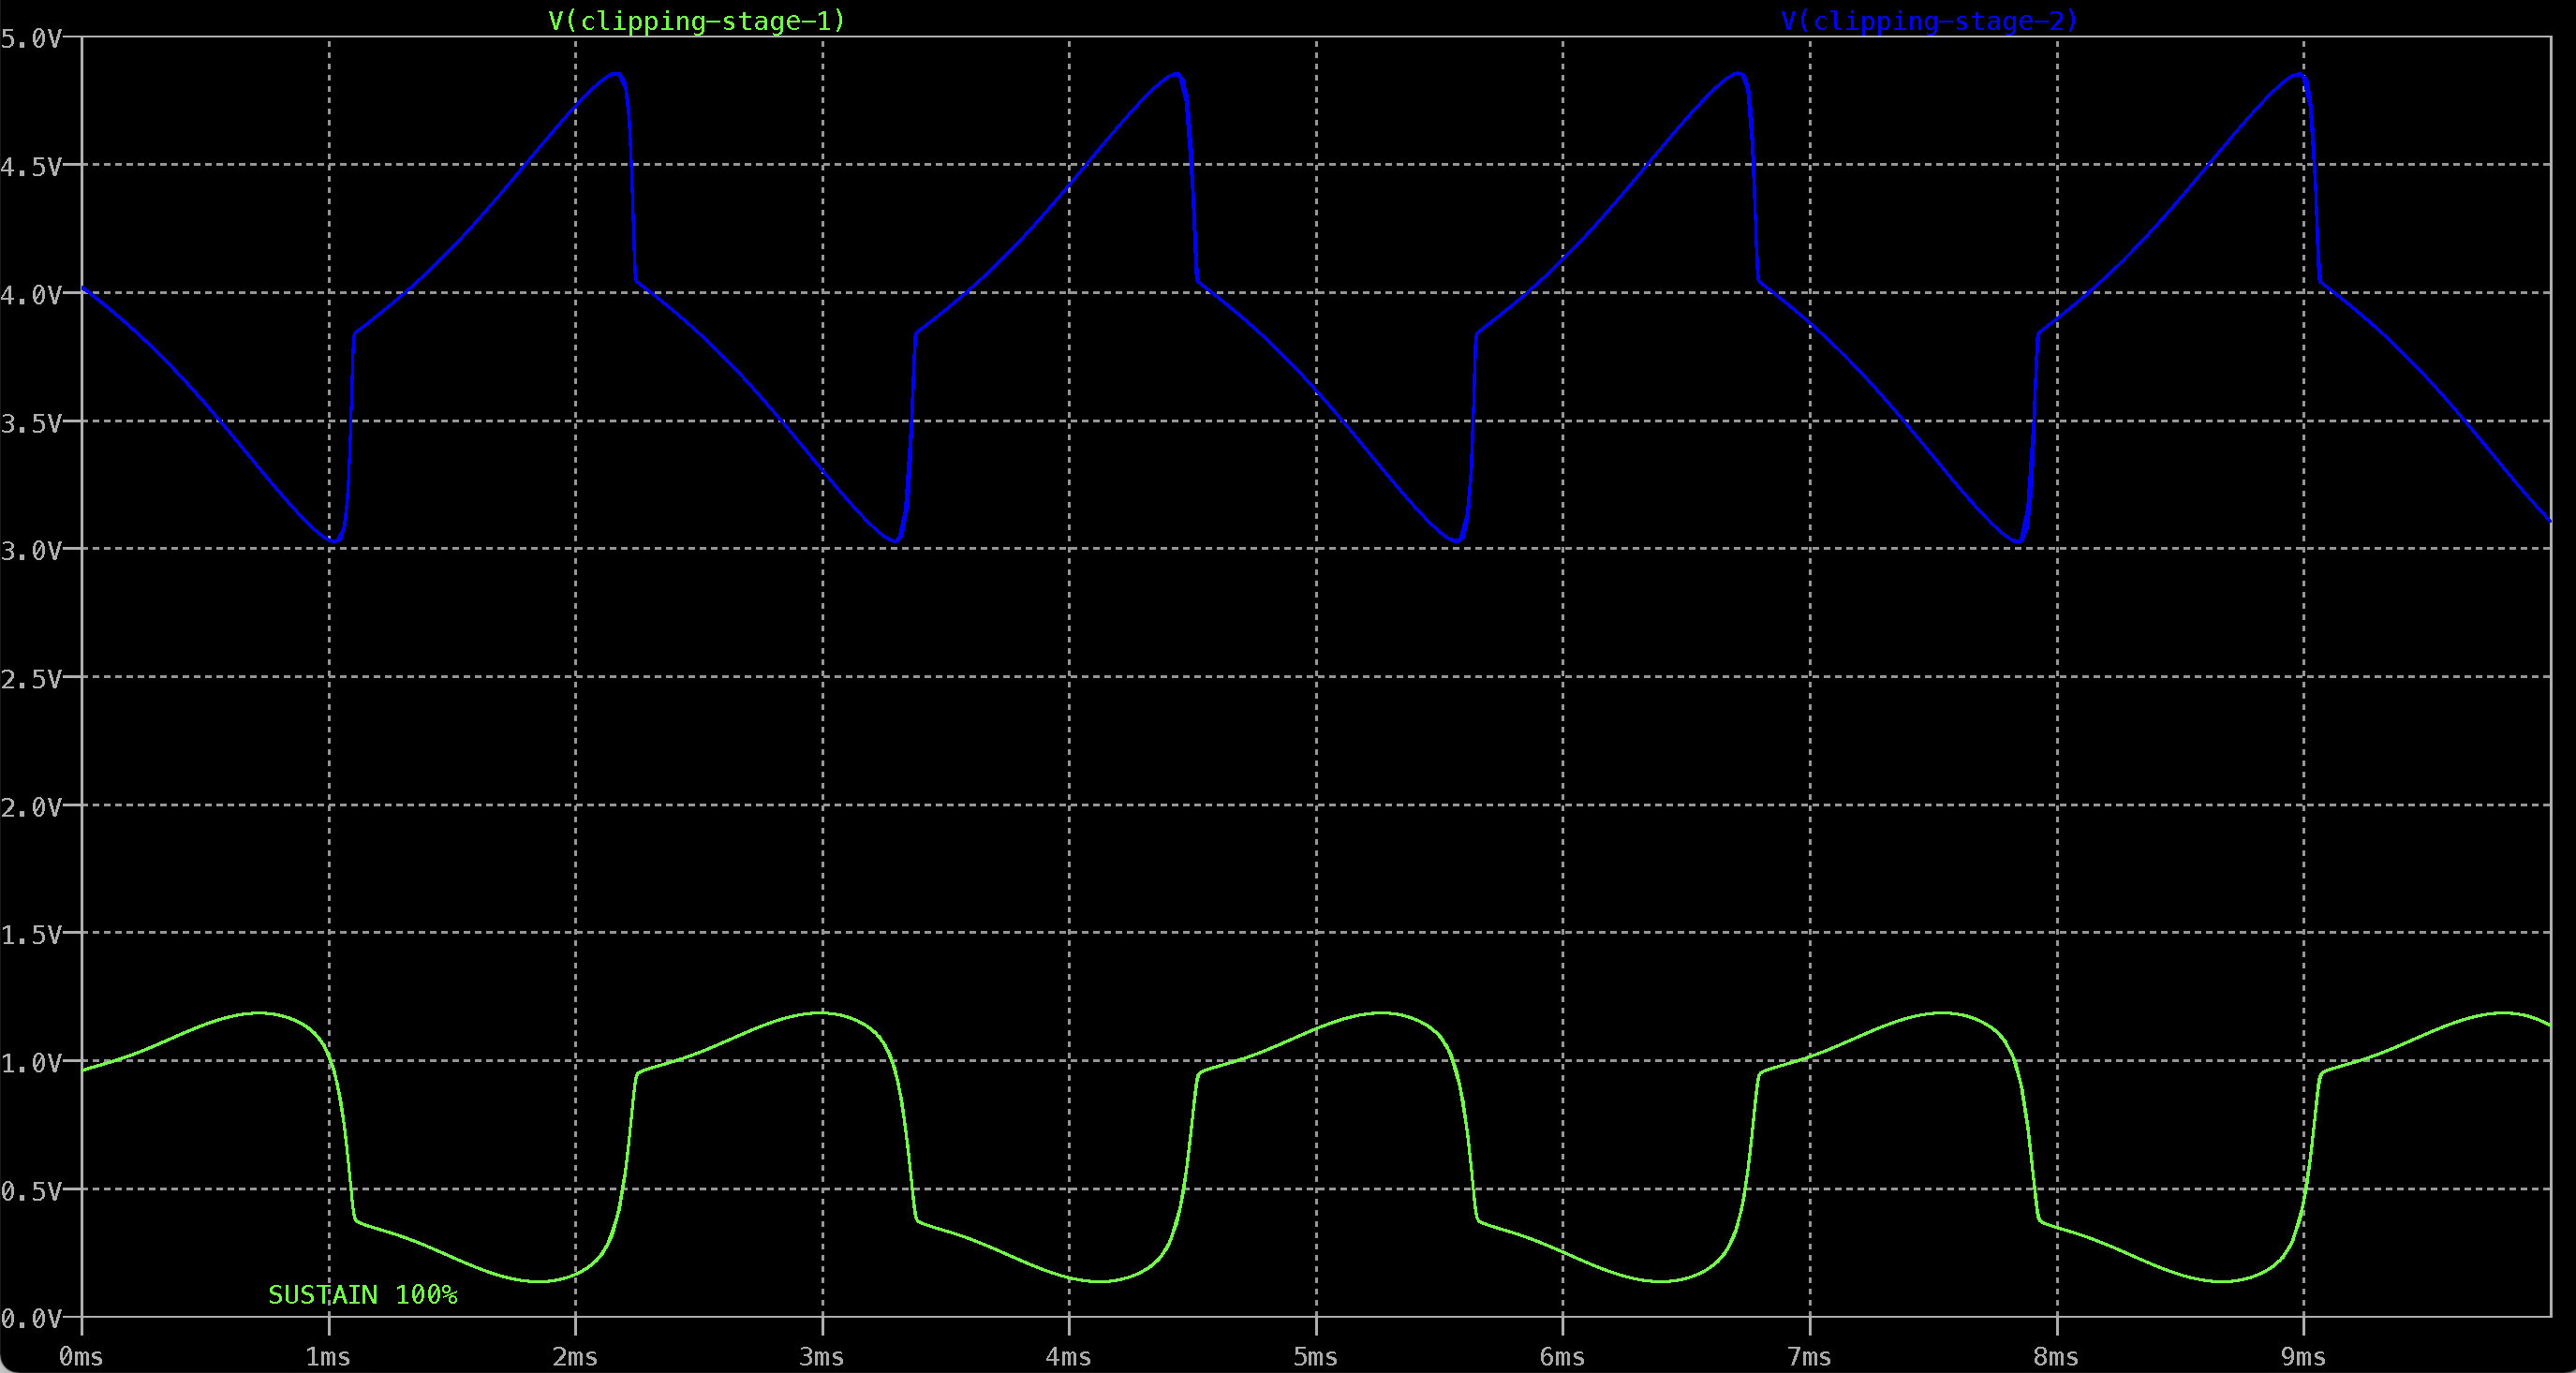Click the 2.0V vertical axis label
The width and height of the screenshot is (2576, 1373).
click(31, 807)
